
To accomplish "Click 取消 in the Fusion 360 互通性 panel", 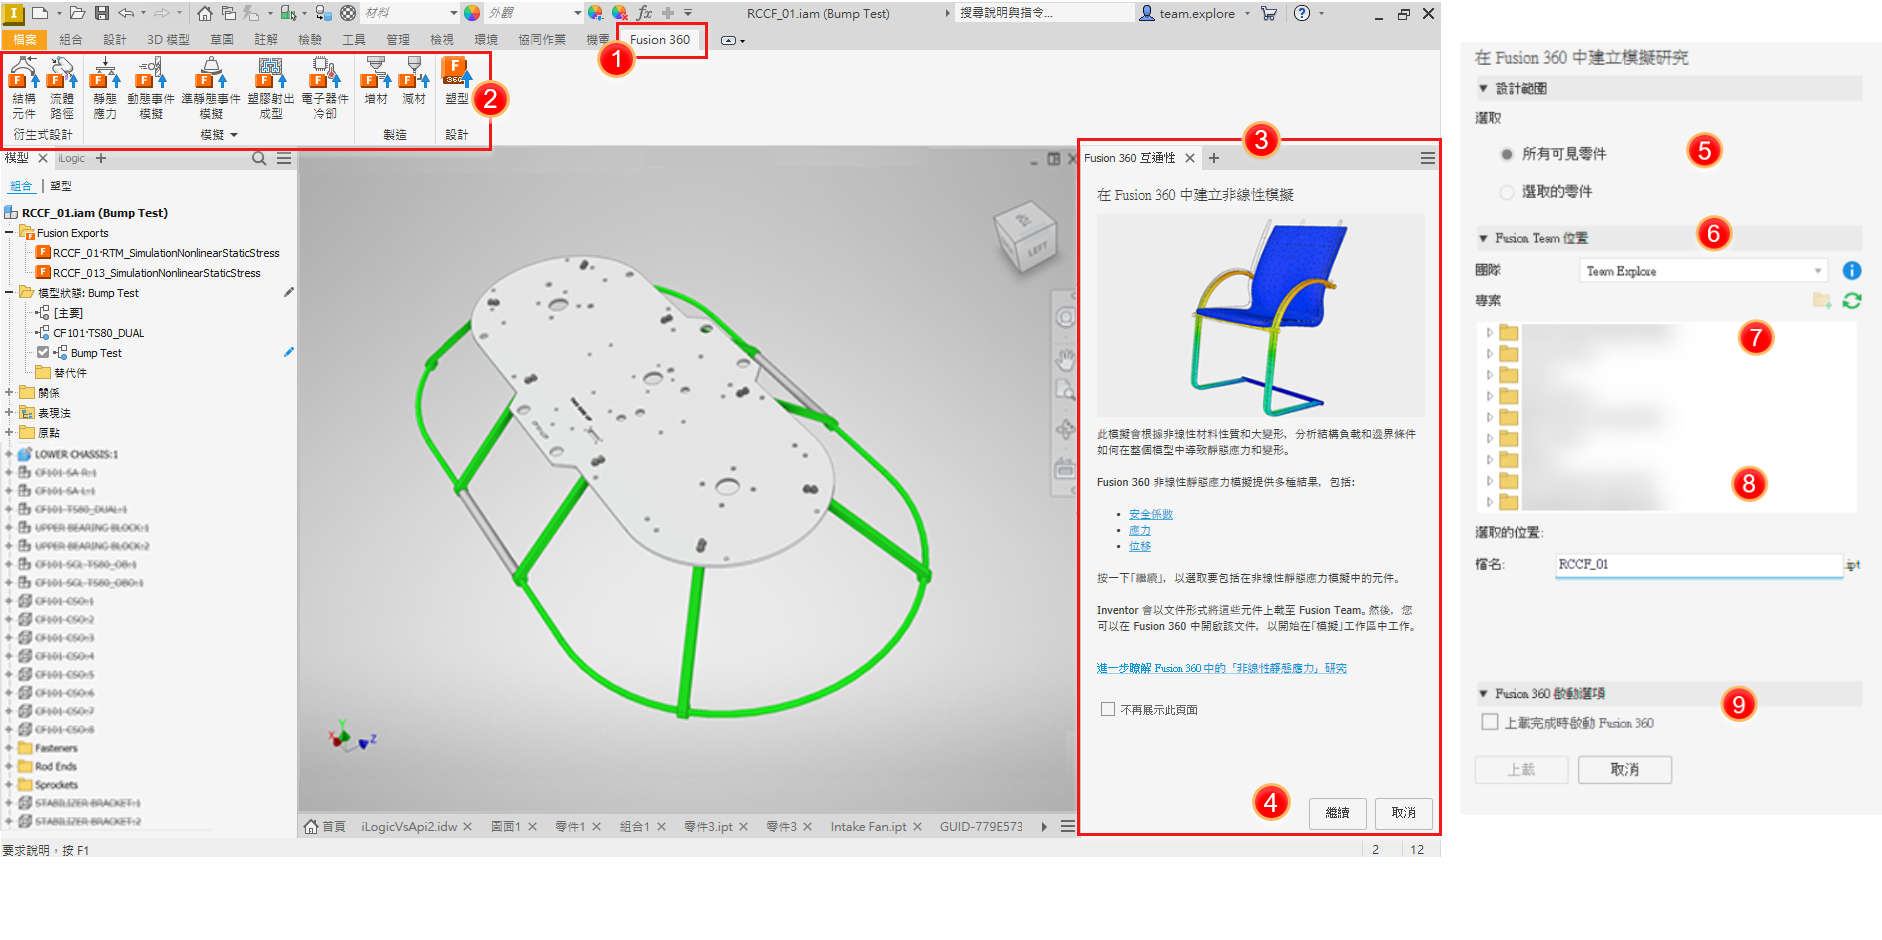I will tap(1404, 813).
